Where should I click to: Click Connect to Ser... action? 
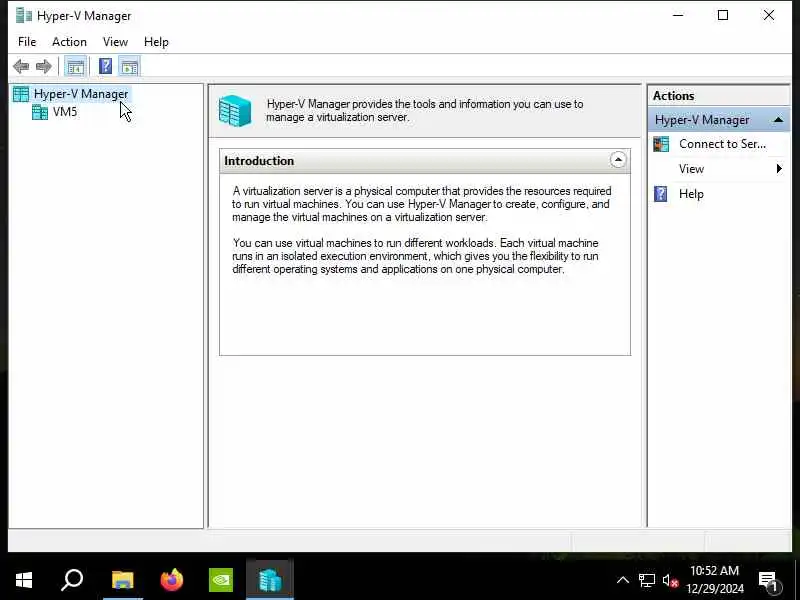(x=722, y=144)
